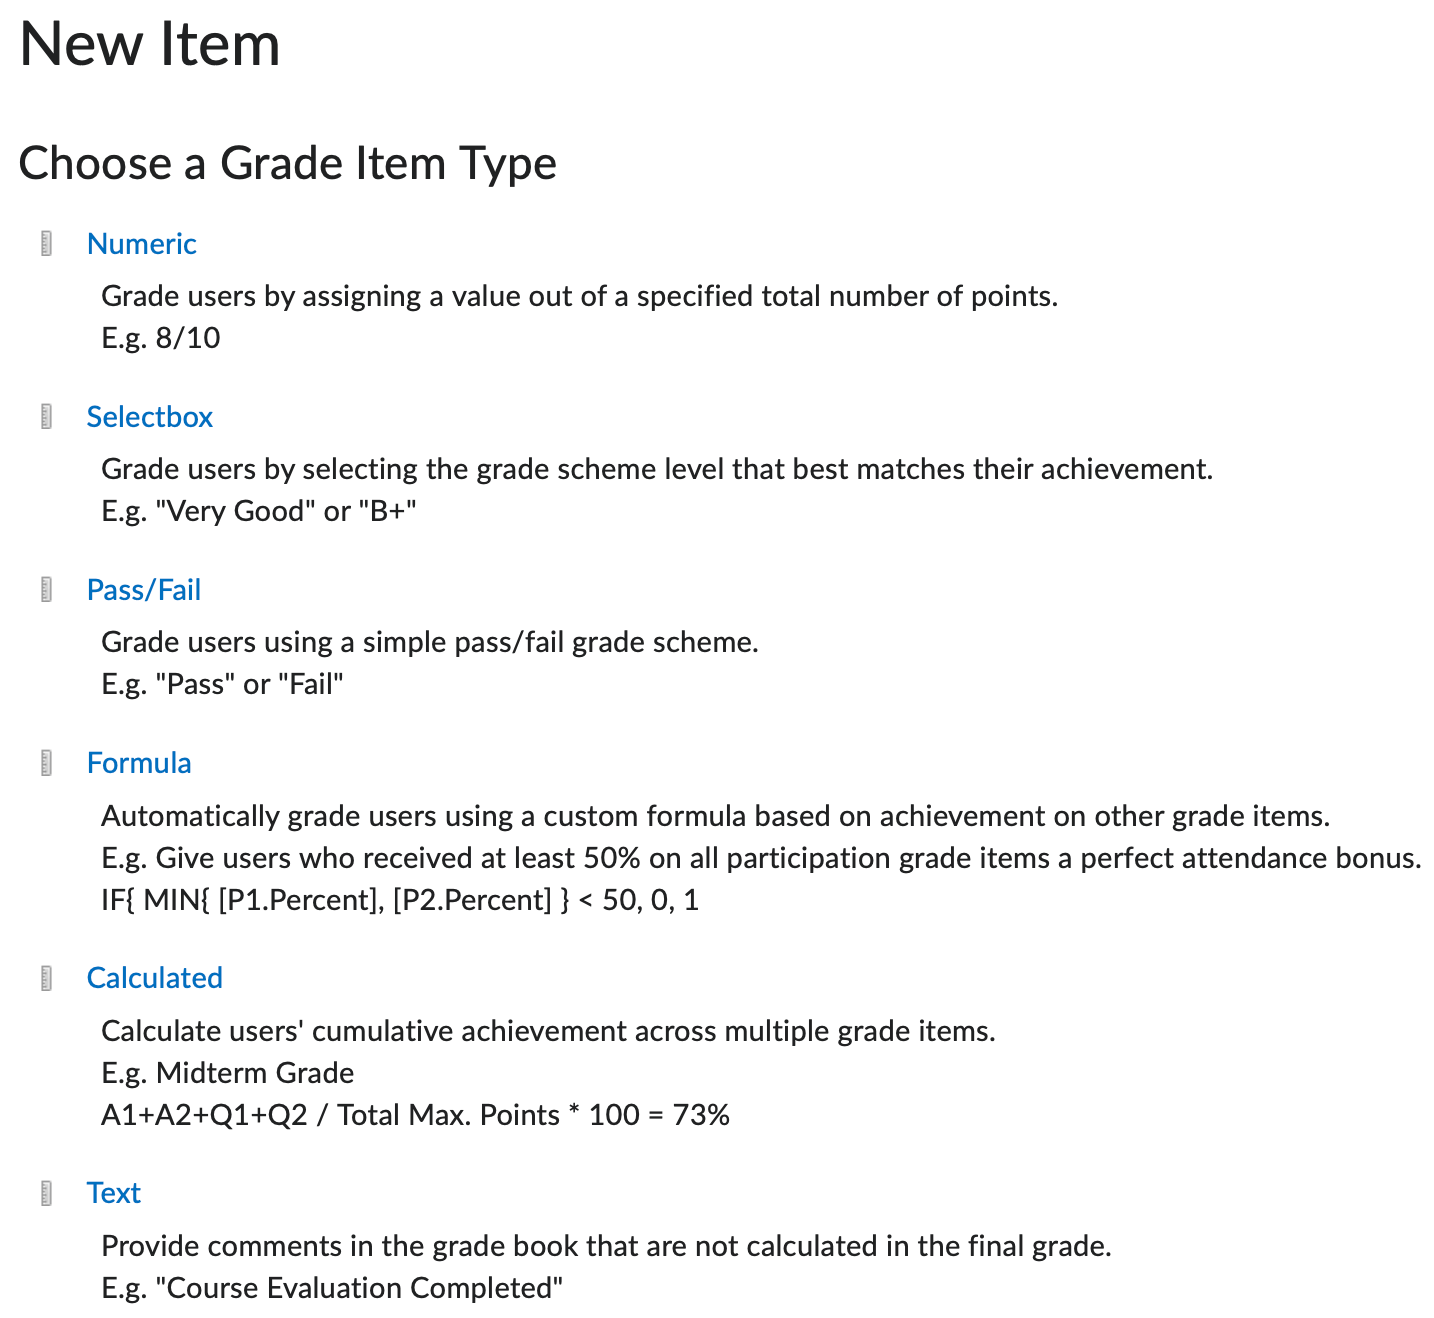This screenshot has height=1318, width=1434.
Task: Click the simple pass/fail scheme option
Action: pyautogui.click(x=144, y=590)
